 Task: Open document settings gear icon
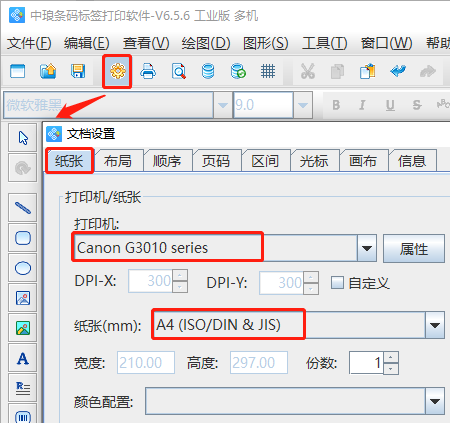point(117,71)
